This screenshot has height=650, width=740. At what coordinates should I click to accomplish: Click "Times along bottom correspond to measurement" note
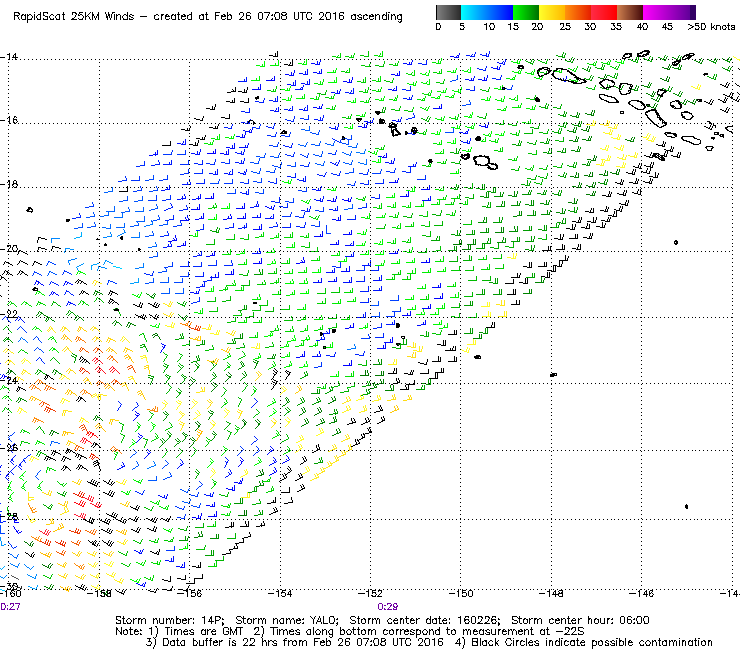402,632
